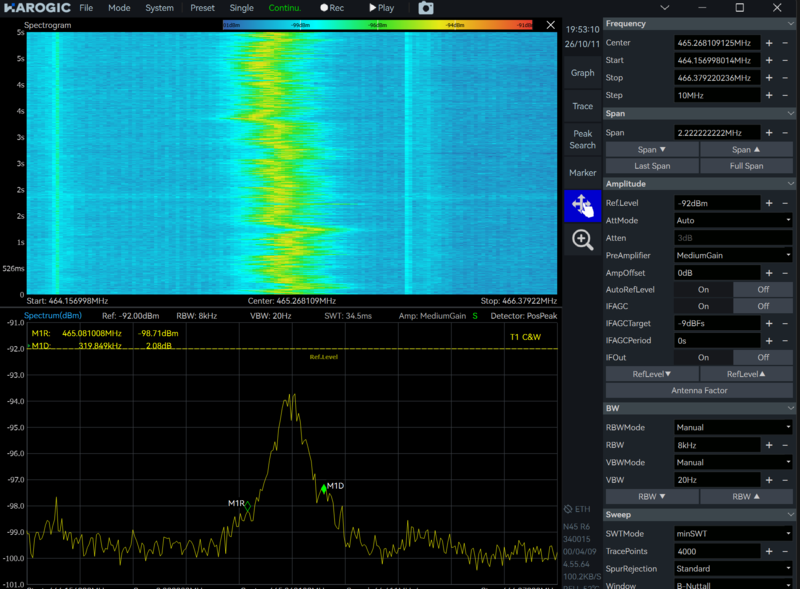Screen dimensions: 800x589
Task: Open the File menu
Action: tap(86, 8)
